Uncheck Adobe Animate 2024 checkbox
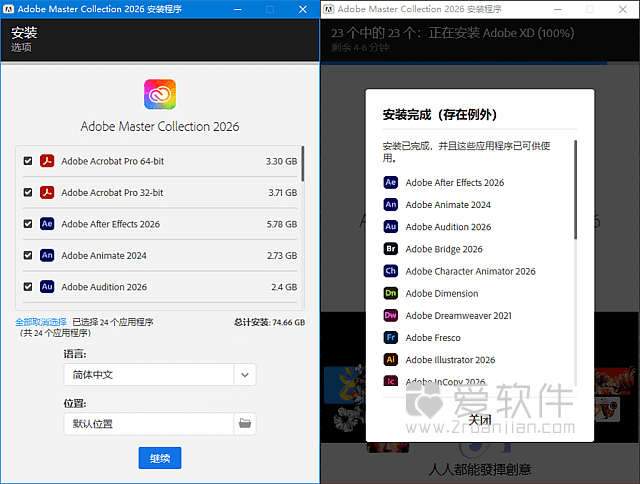This screenshot has height=484, width=640. coord(28,255)
